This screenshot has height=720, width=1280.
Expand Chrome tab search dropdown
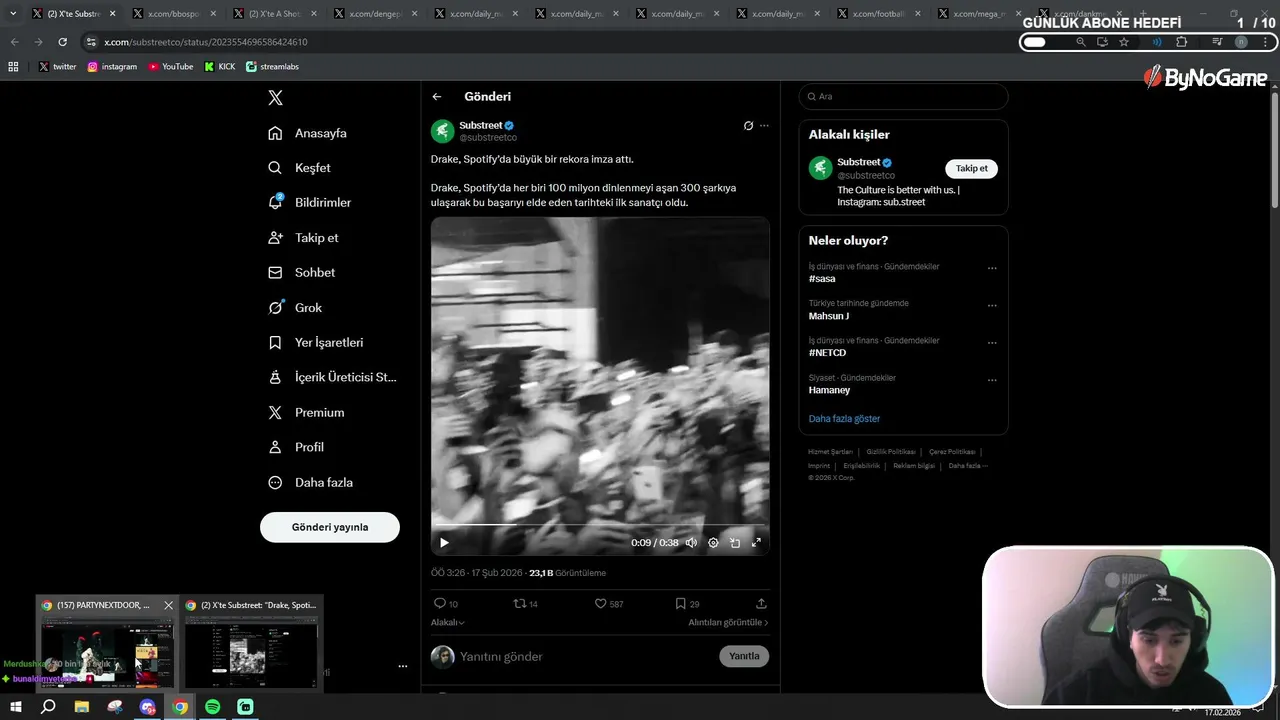[12, 14]
